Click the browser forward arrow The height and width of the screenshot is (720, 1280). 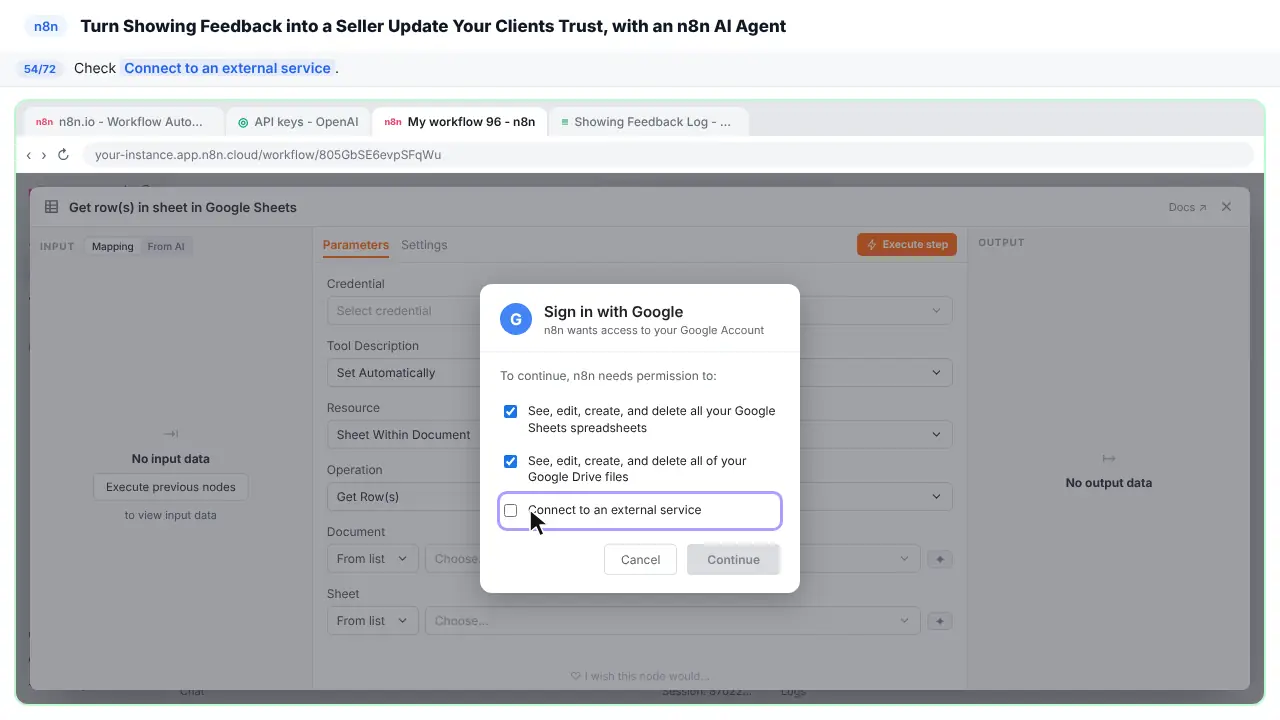(44, 155)
